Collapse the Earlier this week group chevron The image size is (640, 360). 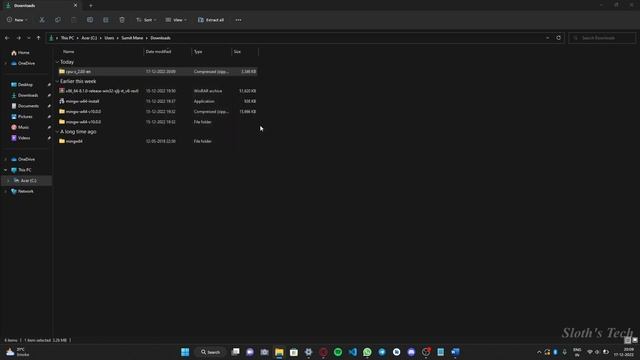tap(57, 81)
